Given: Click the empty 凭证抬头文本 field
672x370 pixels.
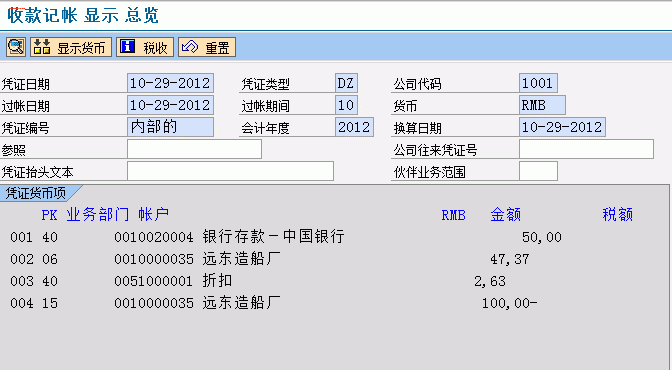Looking at the screenshot, I should 230,171.
